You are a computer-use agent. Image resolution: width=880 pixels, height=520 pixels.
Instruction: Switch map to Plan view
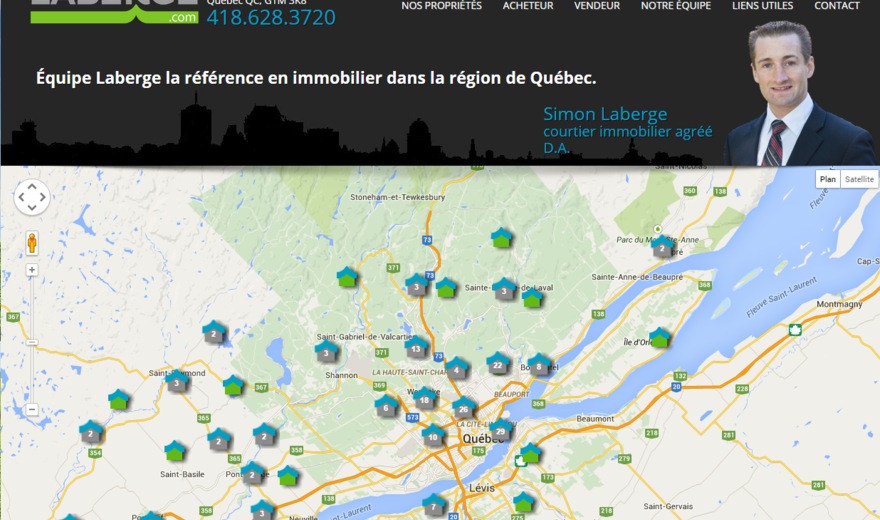[x=828, y=180]
